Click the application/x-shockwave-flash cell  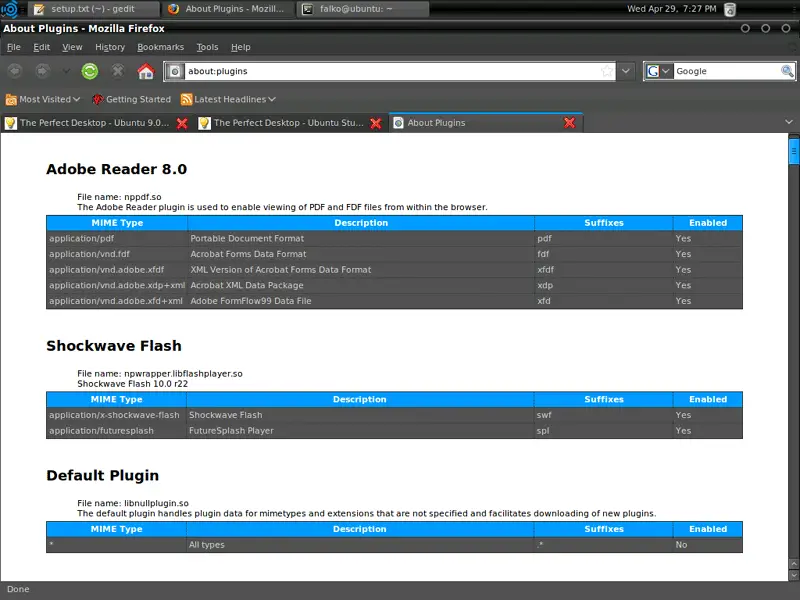click(116, 415)
